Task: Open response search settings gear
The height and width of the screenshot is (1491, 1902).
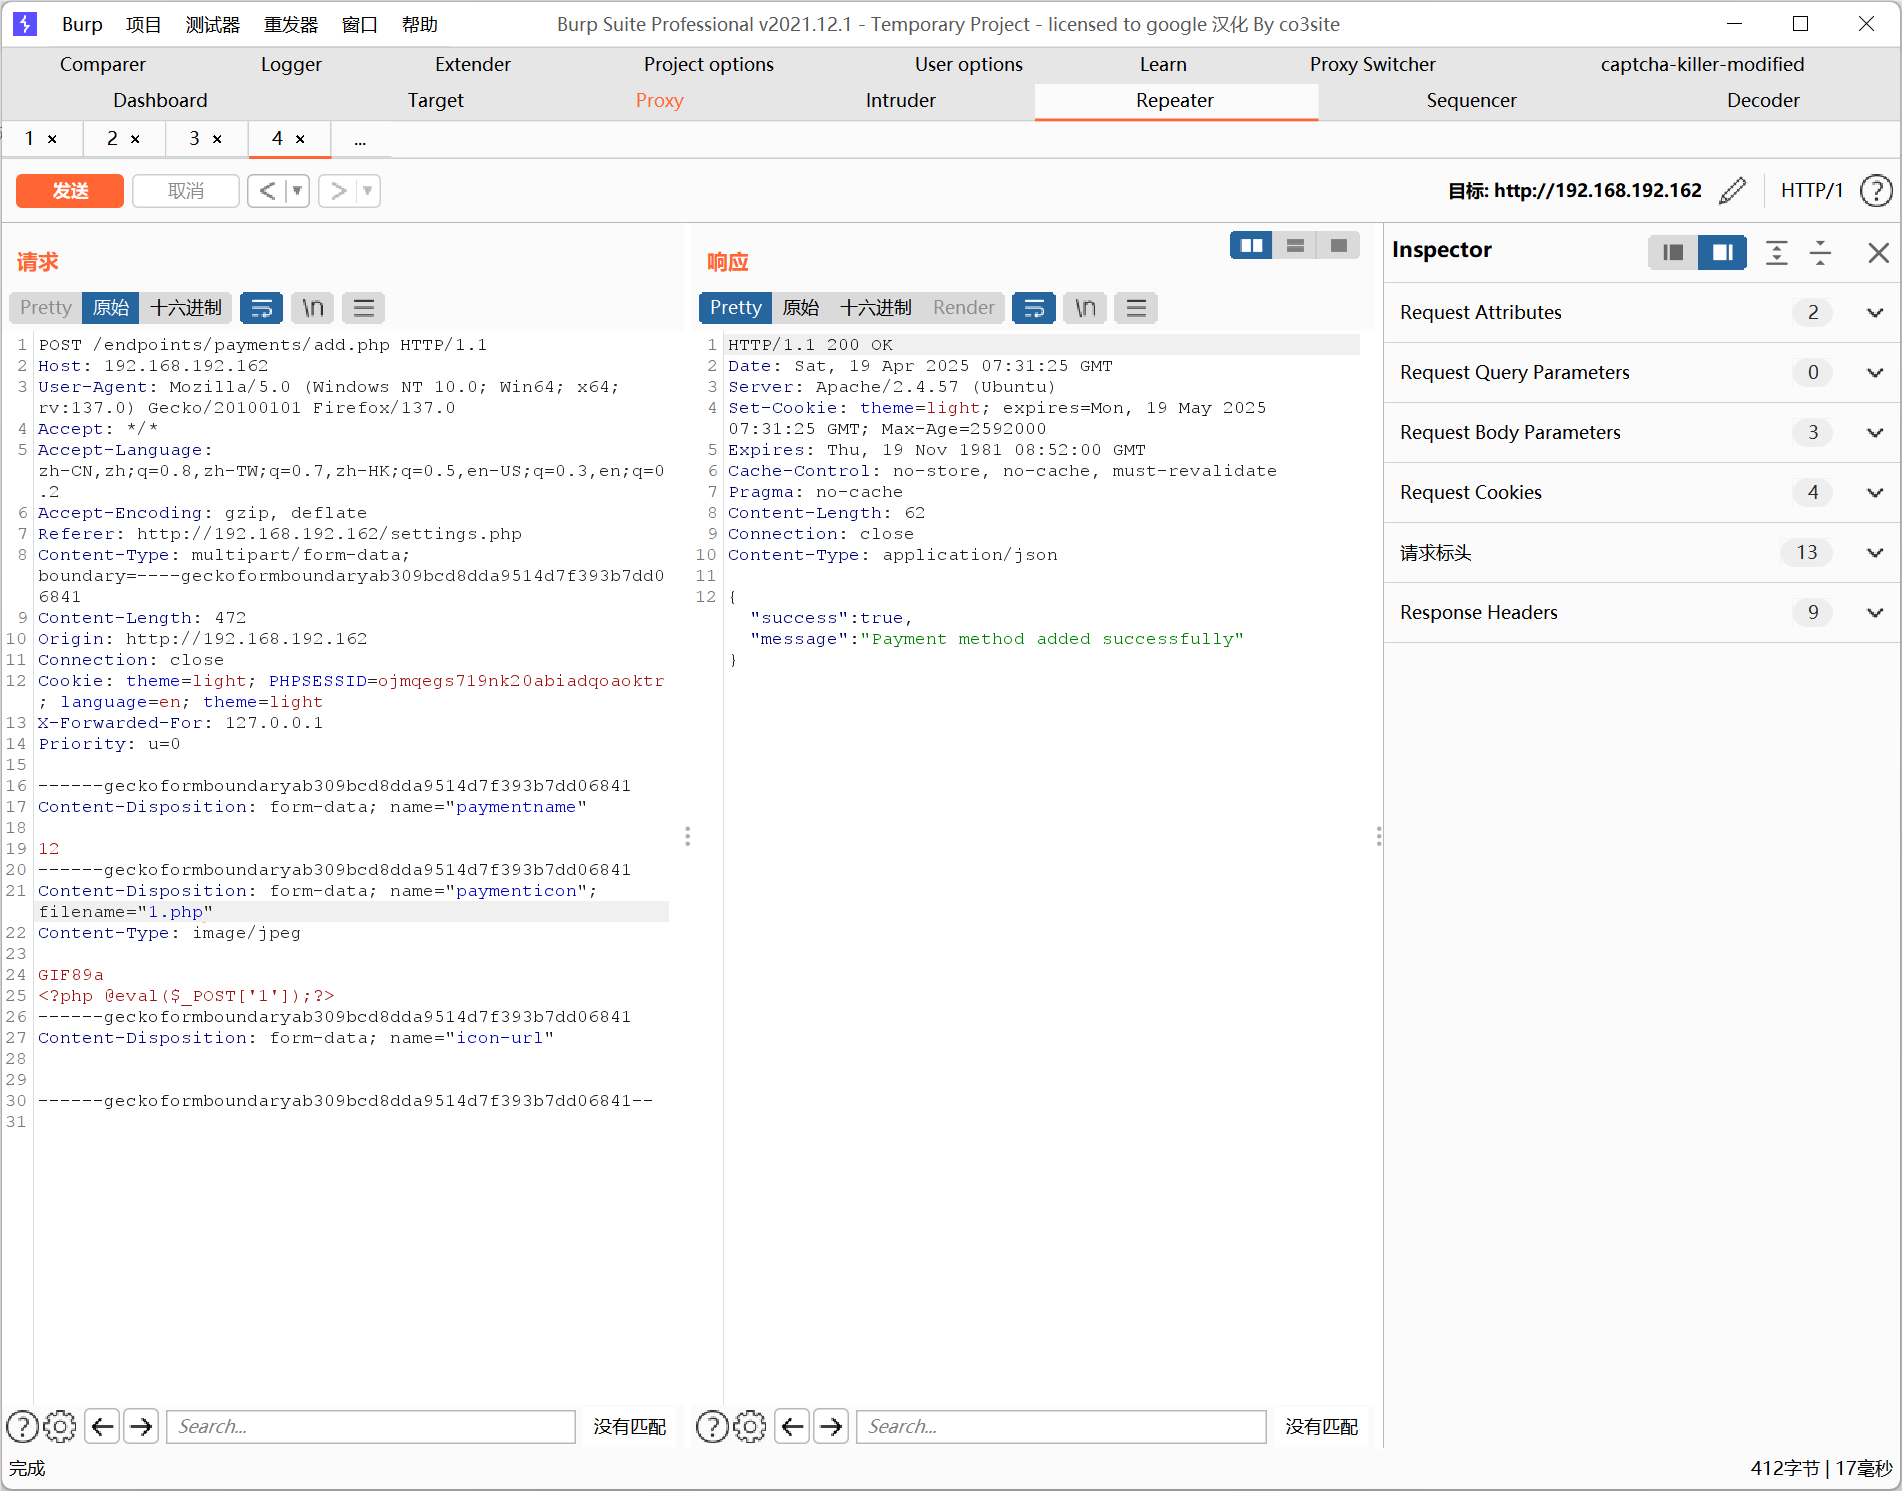Action: (x=750, y=1426)
